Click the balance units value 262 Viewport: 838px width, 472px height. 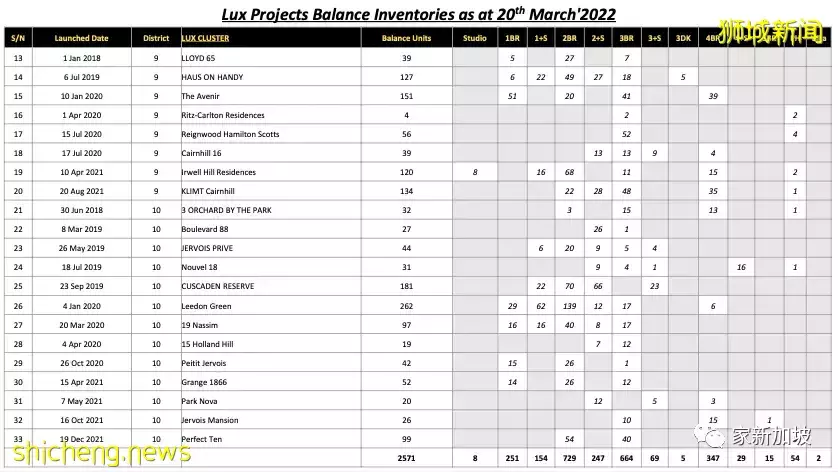click(x=406, y=305)
